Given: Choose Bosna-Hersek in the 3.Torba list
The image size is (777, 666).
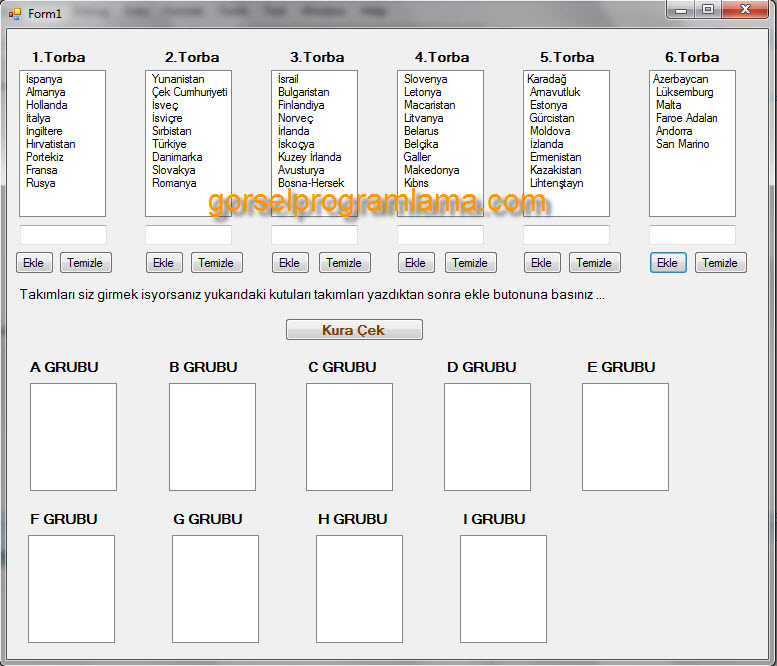Looking at the screenshot, I should pyautogui.click(x=311, y=183).
